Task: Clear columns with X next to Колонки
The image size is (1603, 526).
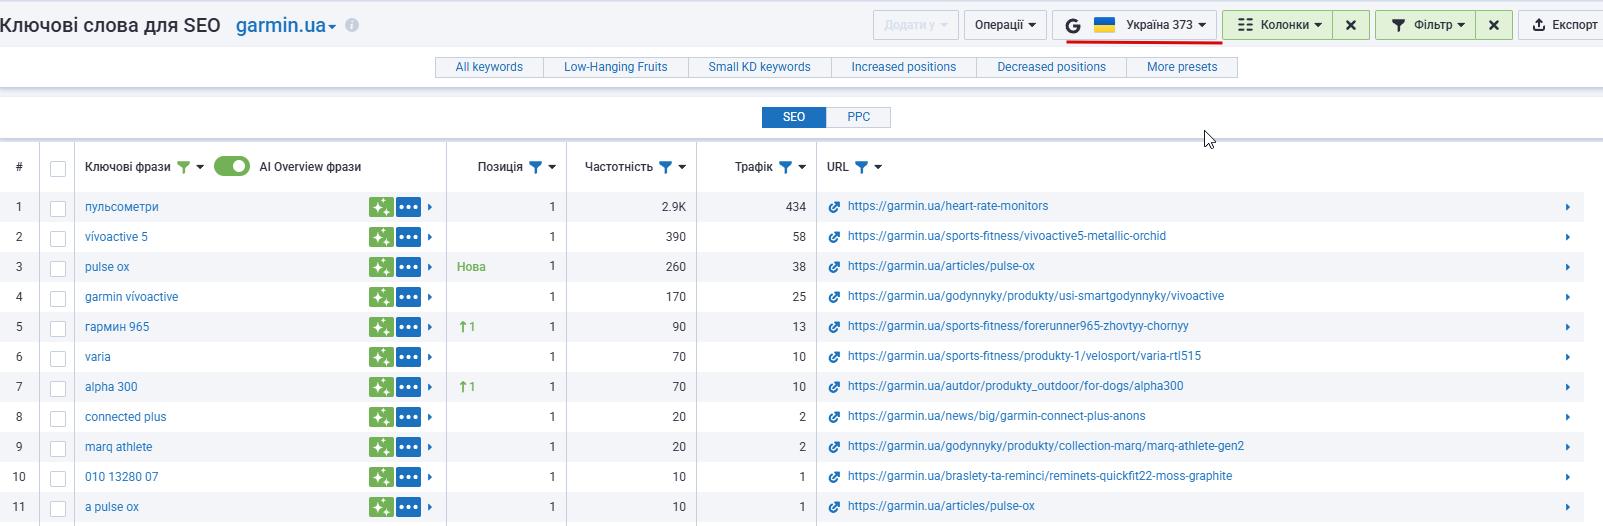Action: point(1351,25)
